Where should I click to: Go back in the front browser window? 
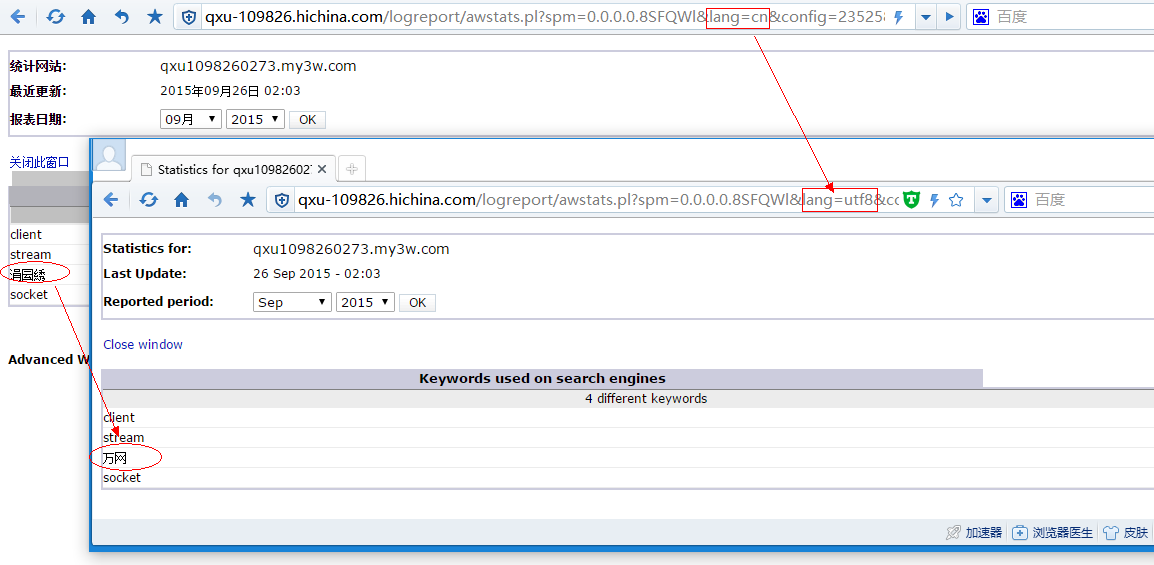111,200
